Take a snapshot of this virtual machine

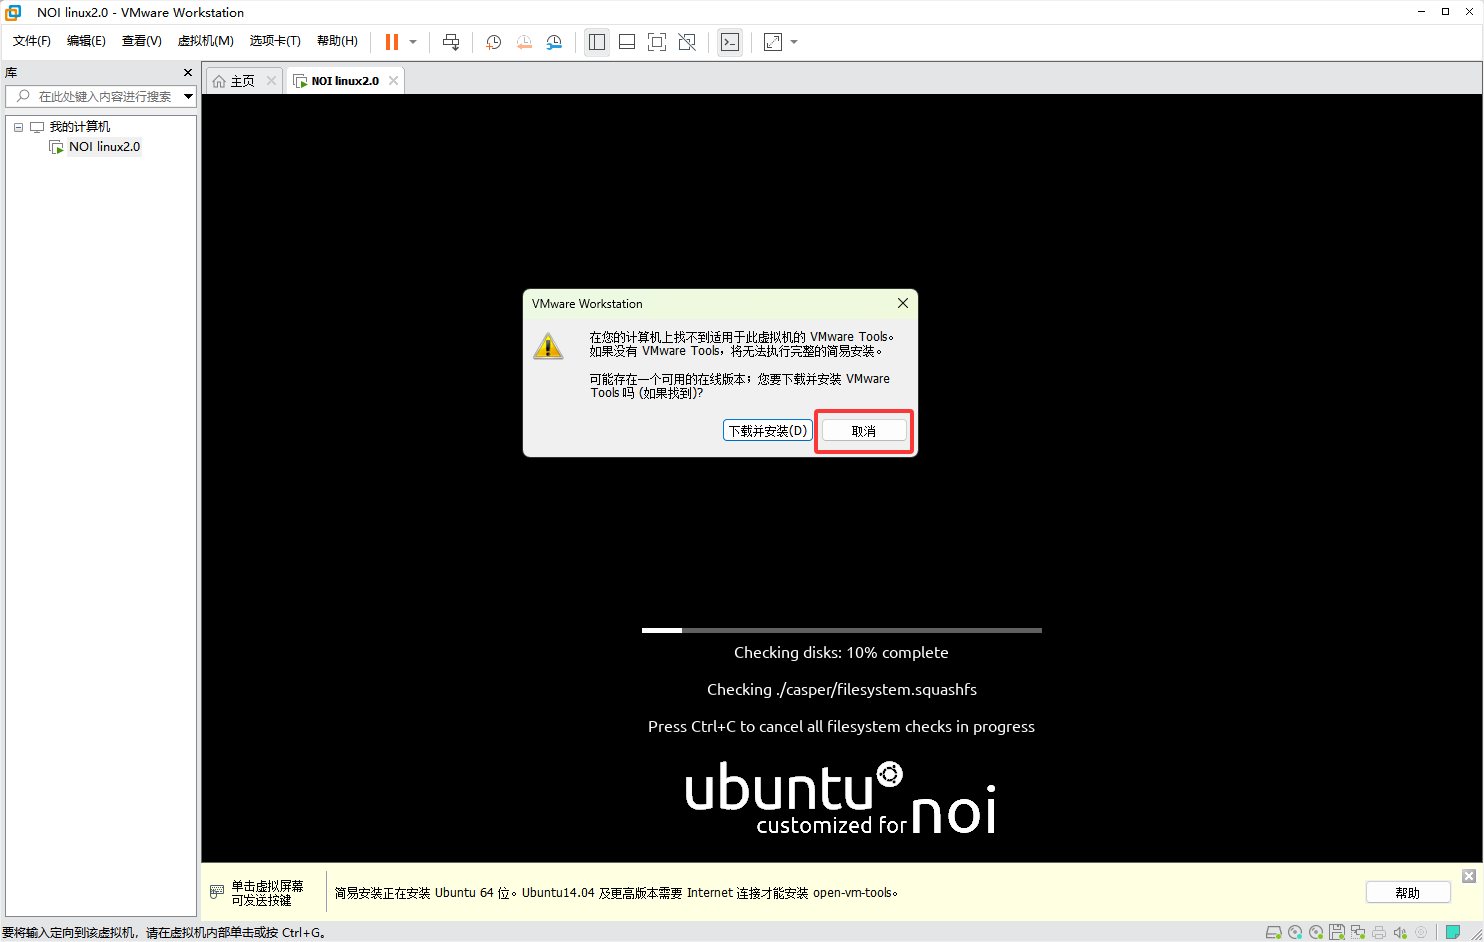493,42
